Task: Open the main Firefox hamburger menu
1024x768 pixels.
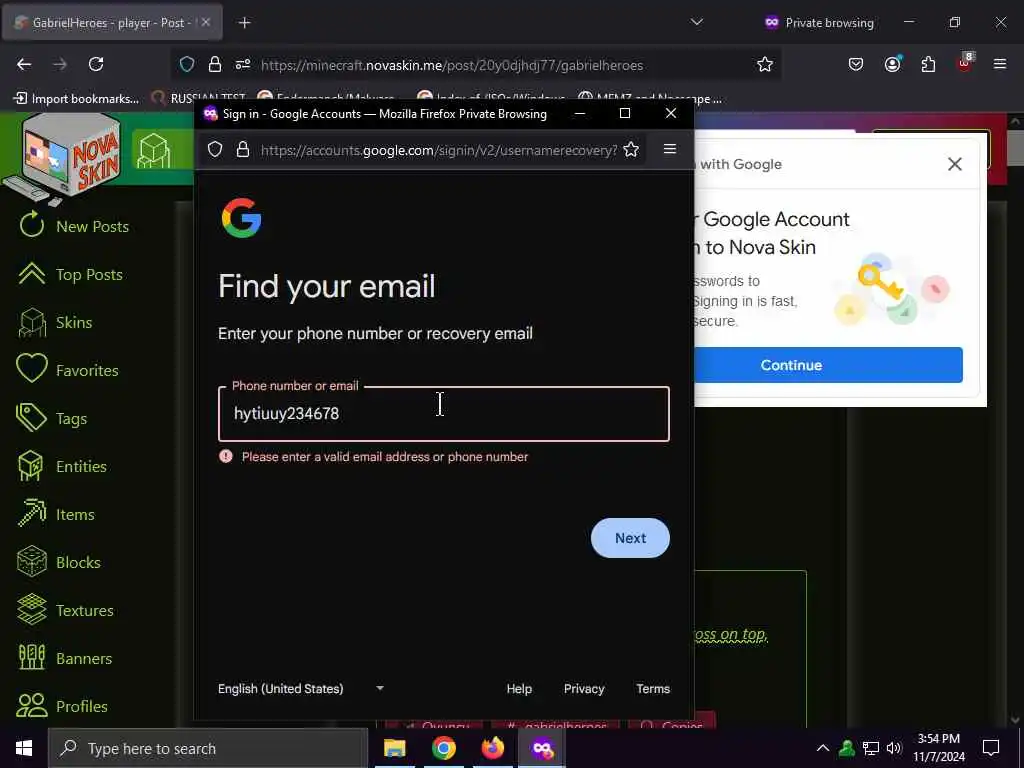Action: pyautogui.click(x=1000, y=64)
